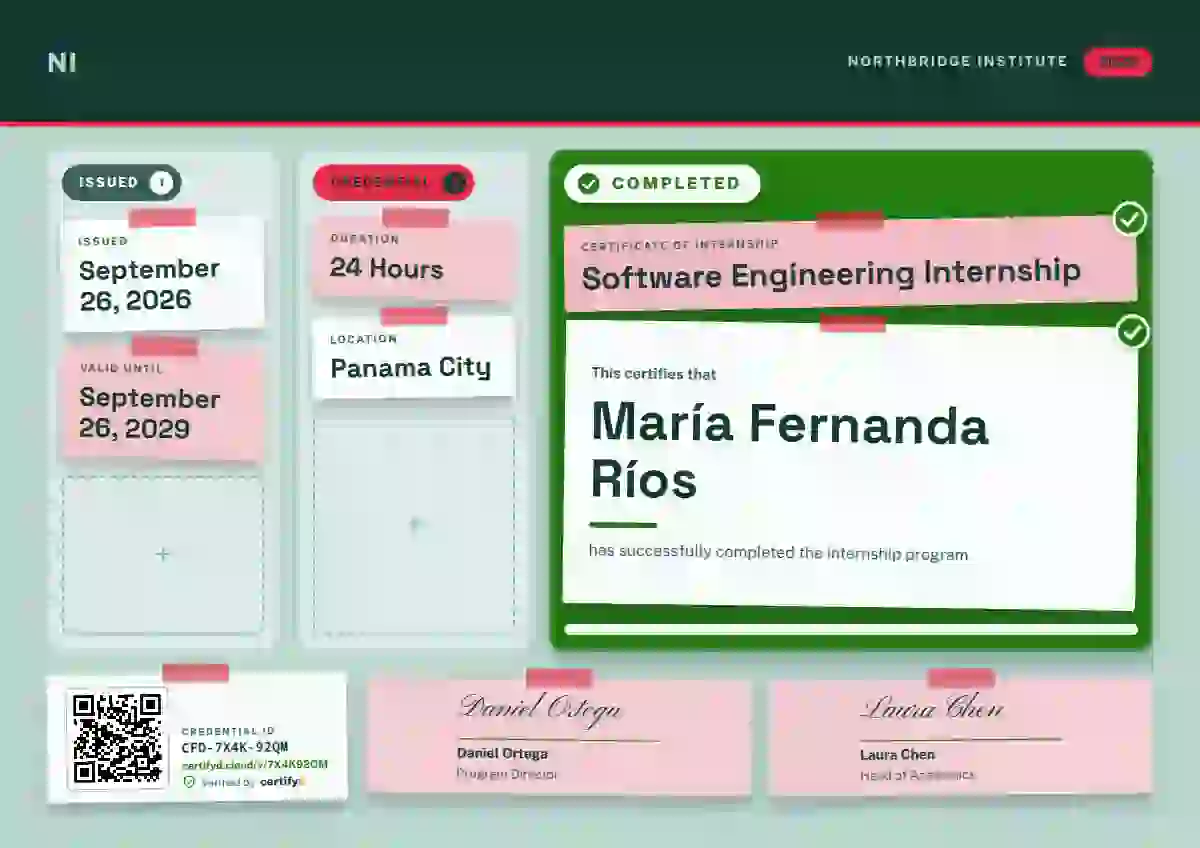Add a card with plus in ISSUED column
The width and height of the screenshot is (1200, 848).
[x=163, y=555]
